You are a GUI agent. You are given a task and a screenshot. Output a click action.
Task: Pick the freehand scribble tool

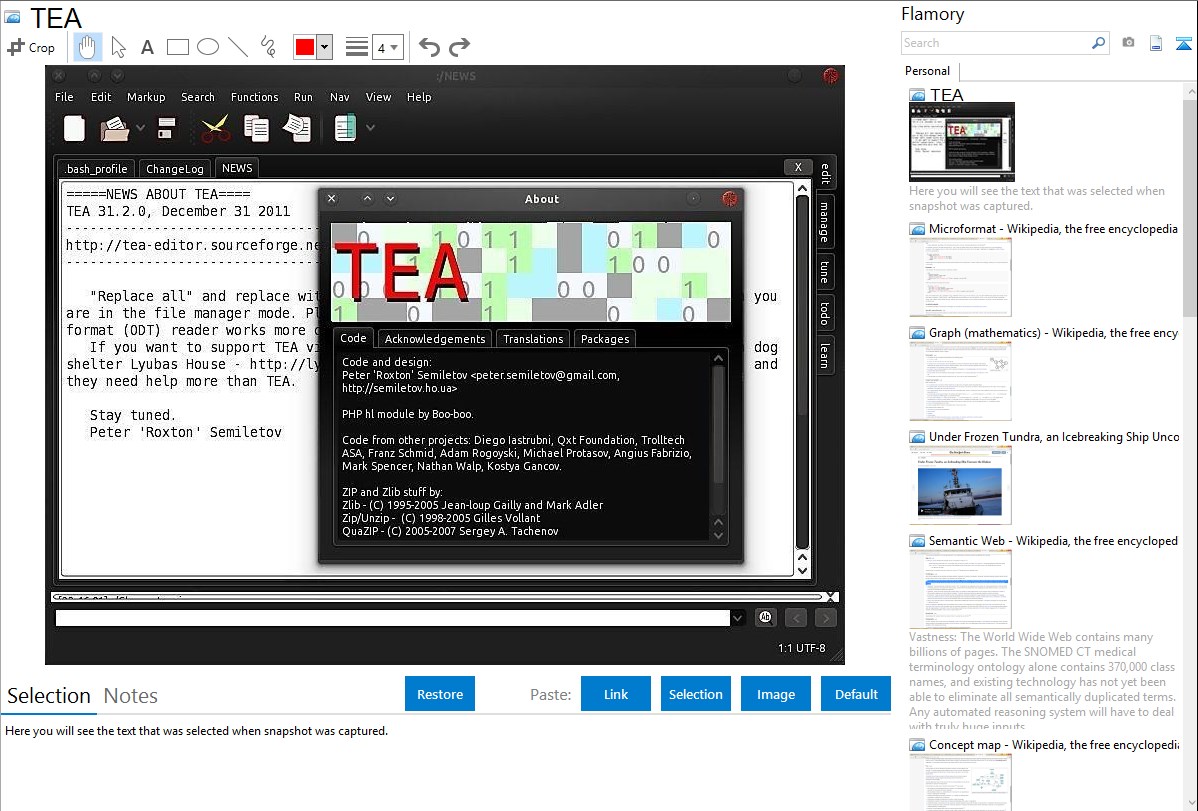(267, 47)
